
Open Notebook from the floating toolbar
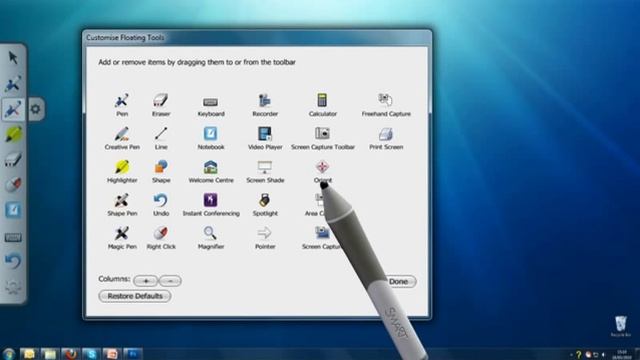point(13,210)
